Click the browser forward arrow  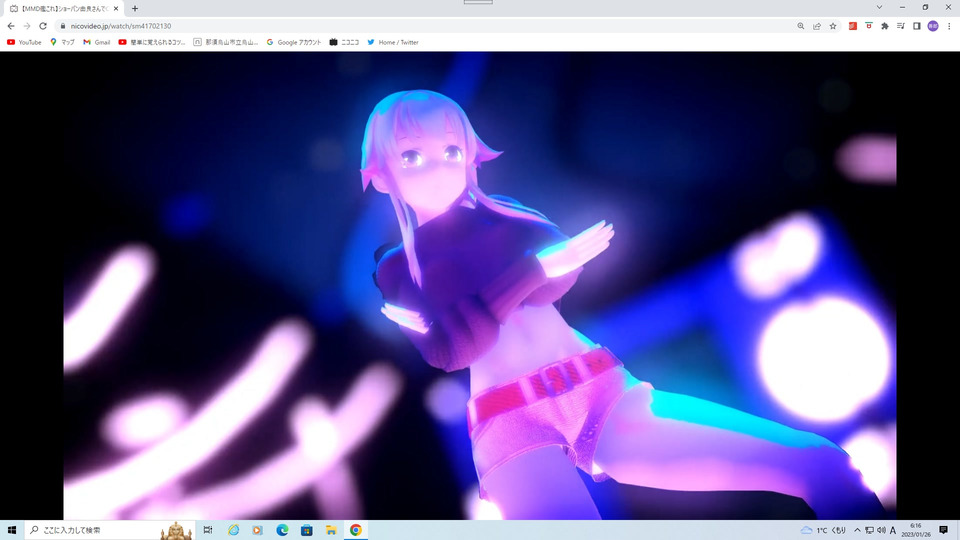coord(27,26)
